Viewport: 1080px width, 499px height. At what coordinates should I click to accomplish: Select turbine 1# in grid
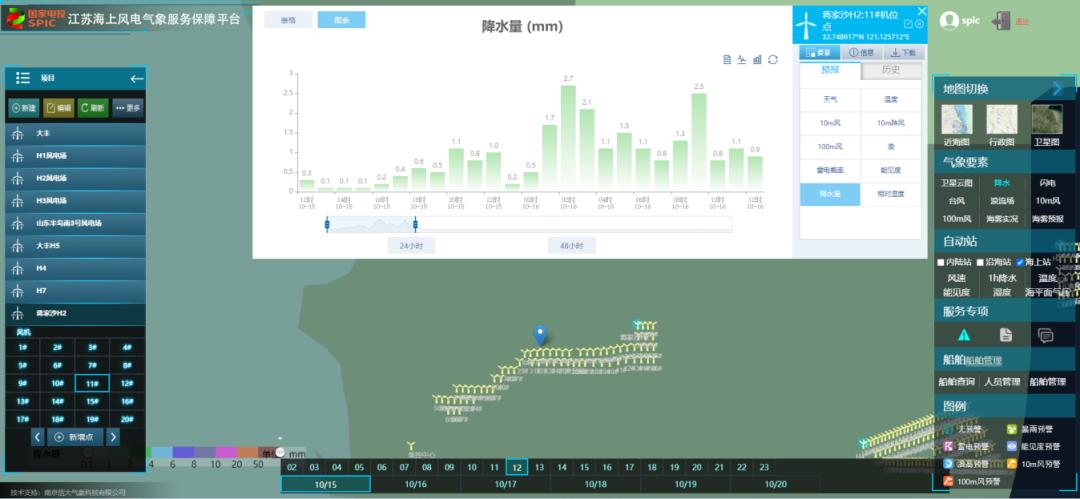(23, 347)
